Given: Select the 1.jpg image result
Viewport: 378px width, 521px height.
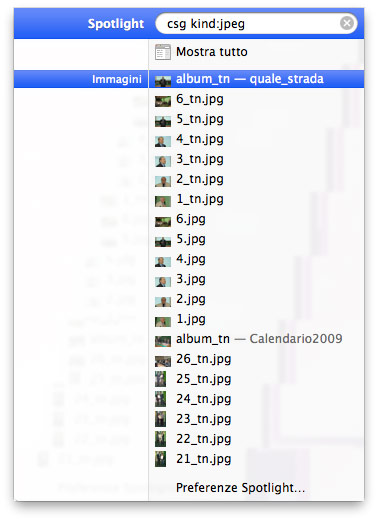Looking at the screenshot, I should [x=256, y=319].
